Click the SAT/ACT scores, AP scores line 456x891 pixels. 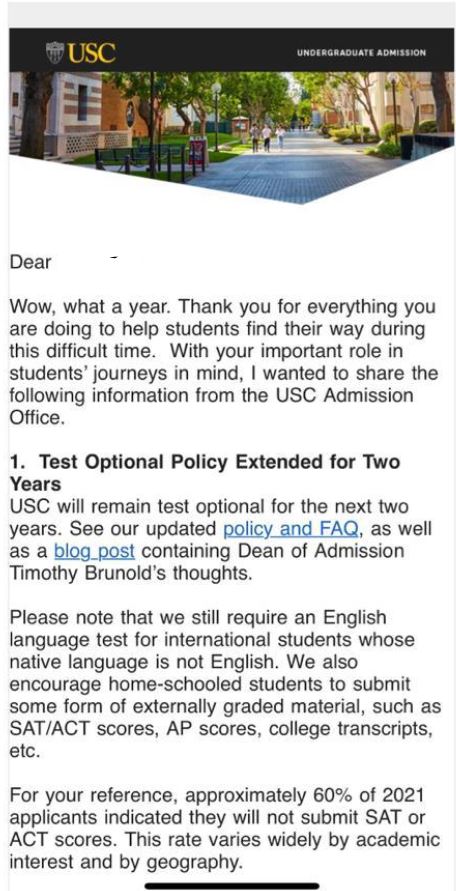click(224, 728)
